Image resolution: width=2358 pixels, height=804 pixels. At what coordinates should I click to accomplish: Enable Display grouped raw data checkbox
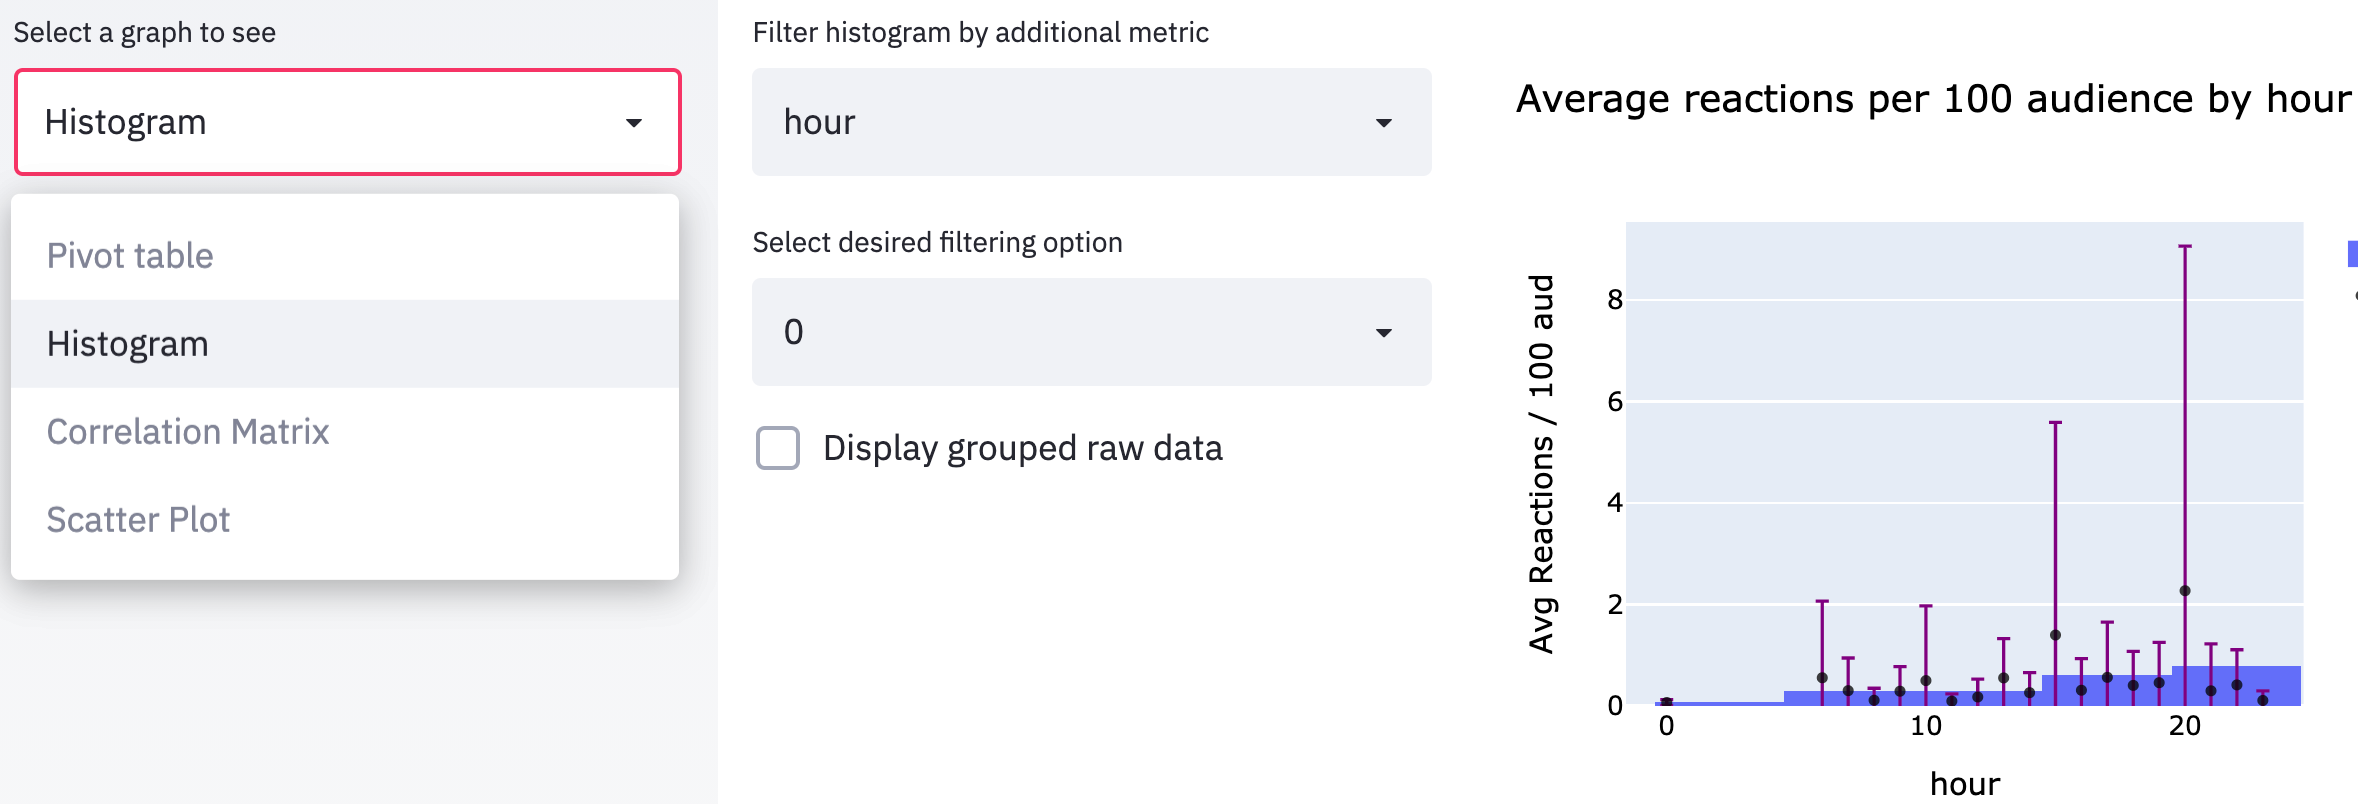pyautogui.click(x=778, y=448)
